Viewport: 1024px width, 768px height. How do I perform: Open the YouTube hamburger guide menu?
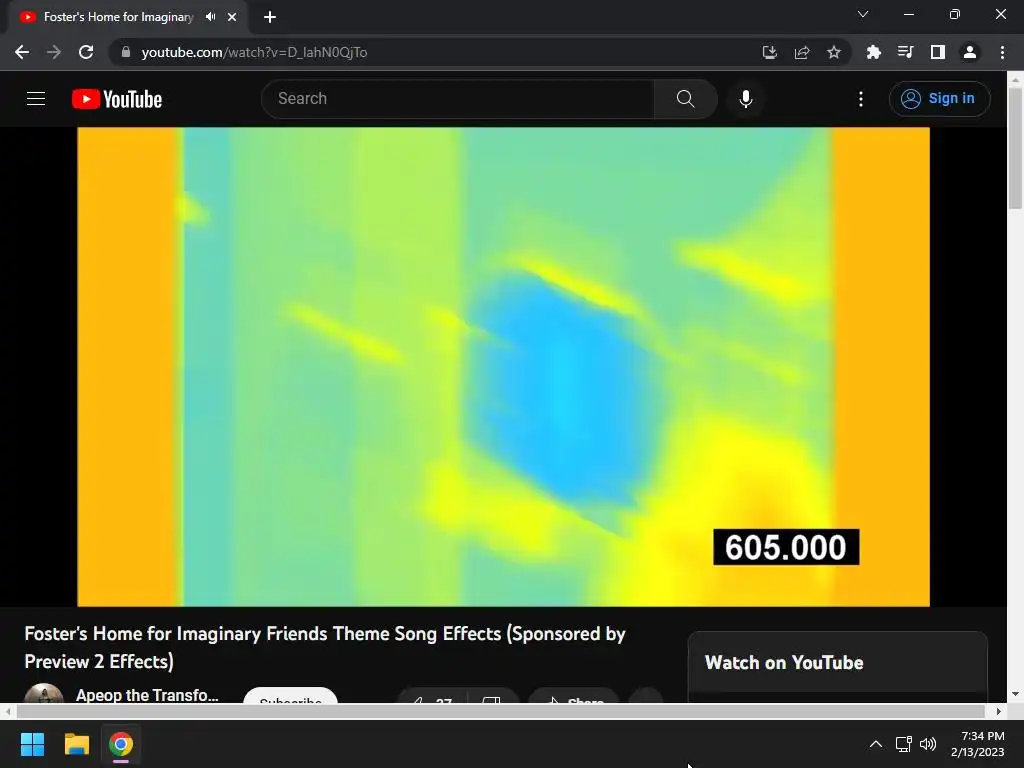(x=36, y=99)
